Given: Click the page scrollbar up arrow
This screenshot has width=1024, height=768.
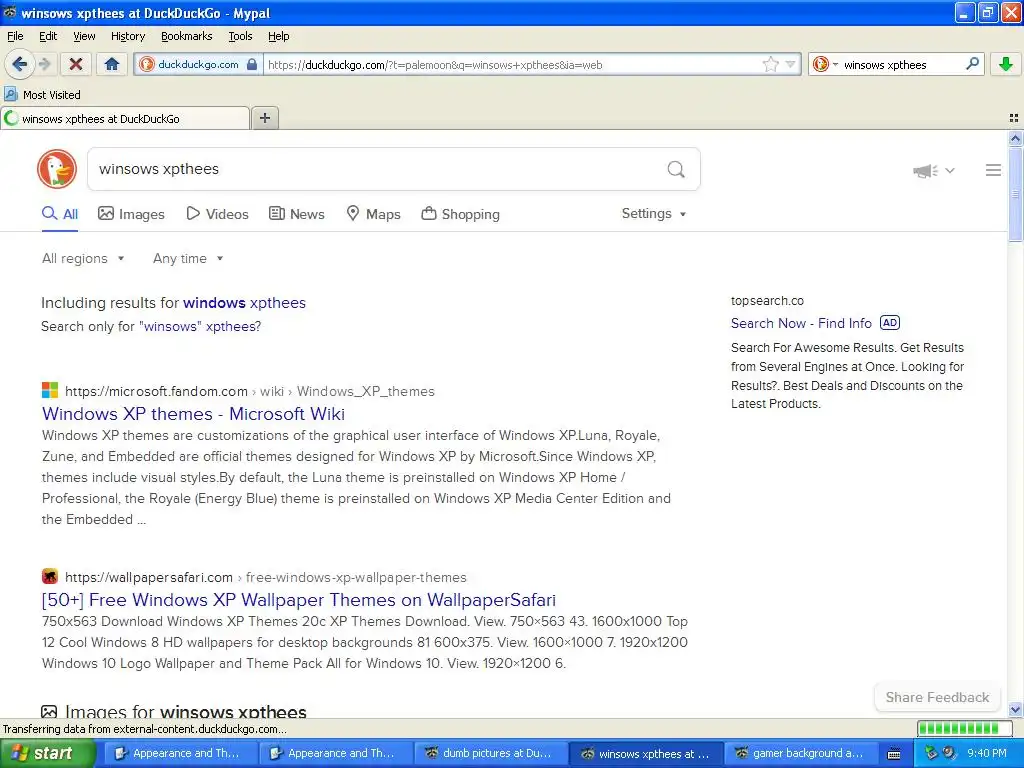Looking at the screenshot, I should coord(1015,138).
